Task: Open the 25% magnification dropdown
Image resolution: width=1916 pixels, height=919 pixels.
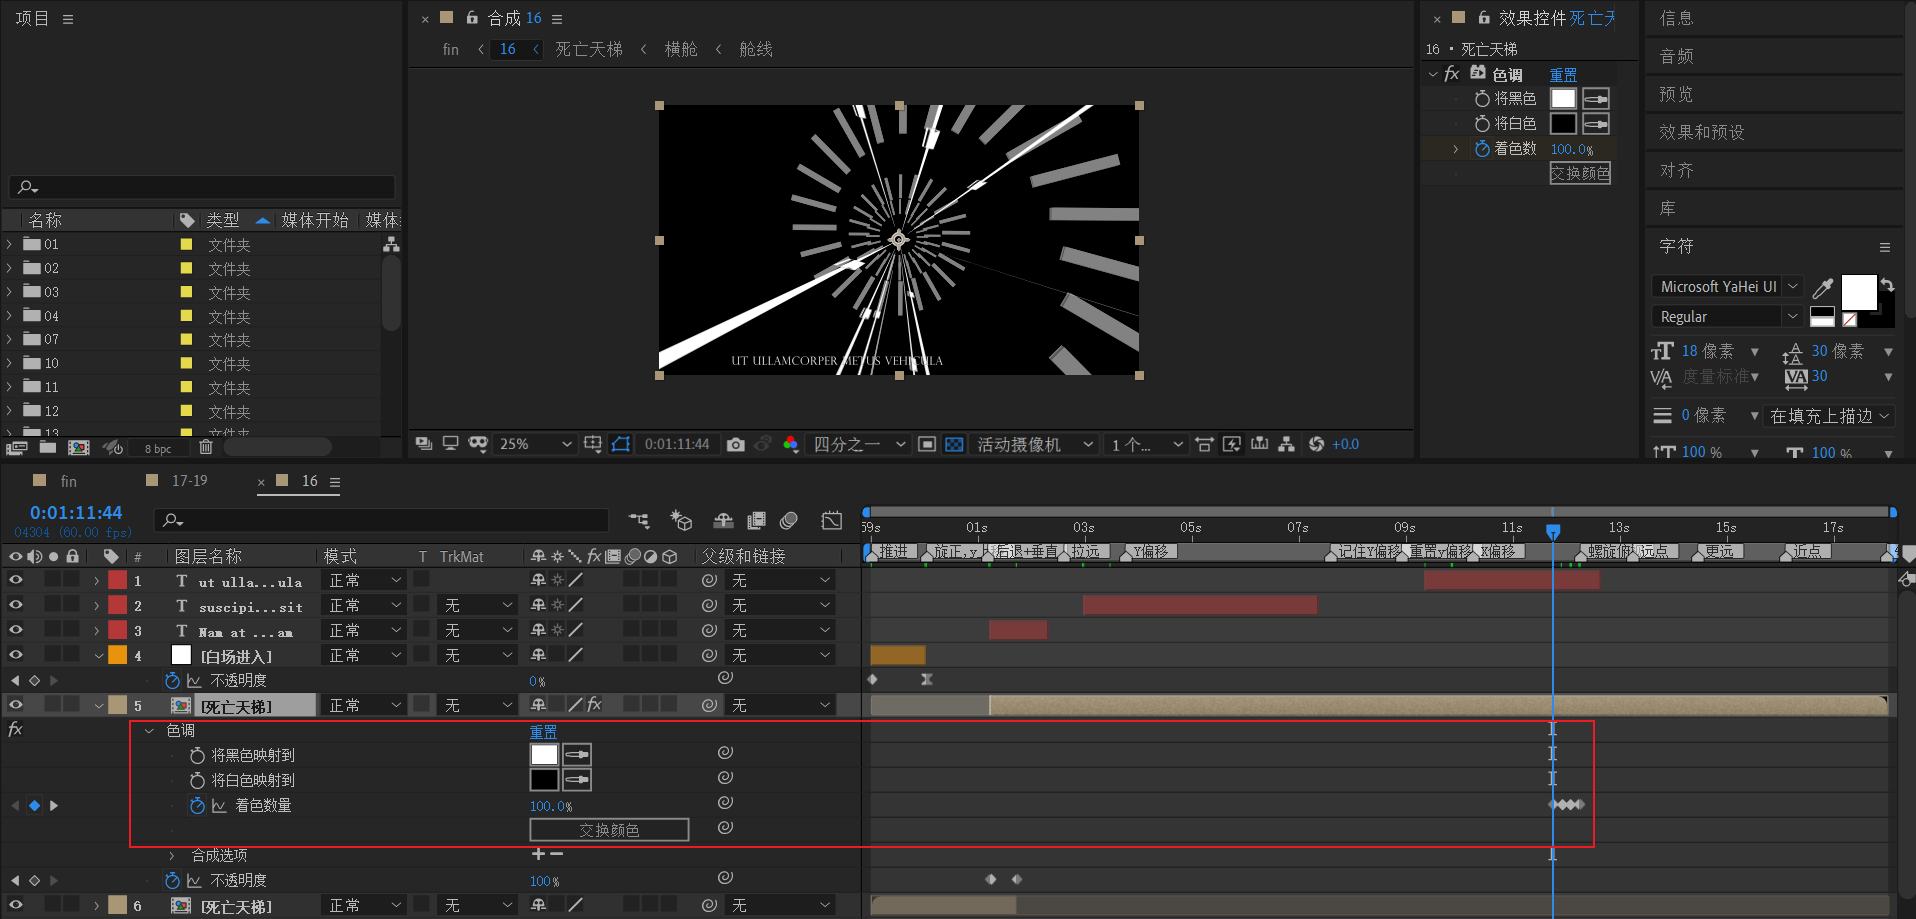Action: click(535, 444)
